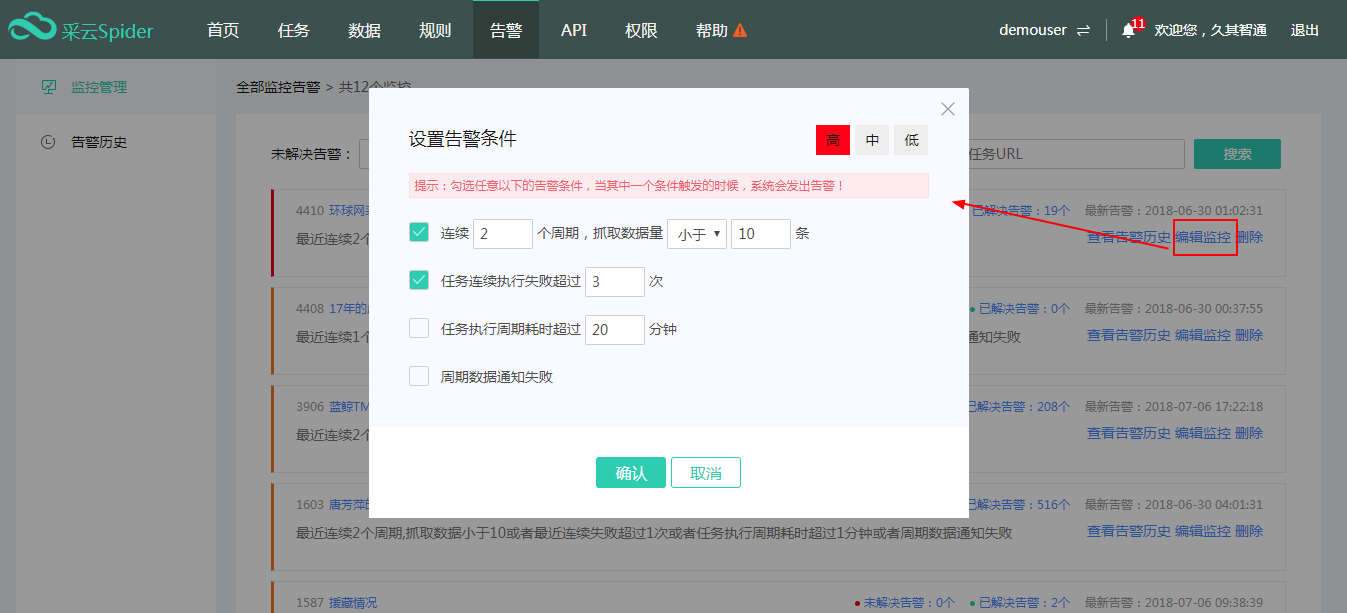Click the warning triangle icon beside 帮助
1347x613 pixels.
tap(740, 30)
